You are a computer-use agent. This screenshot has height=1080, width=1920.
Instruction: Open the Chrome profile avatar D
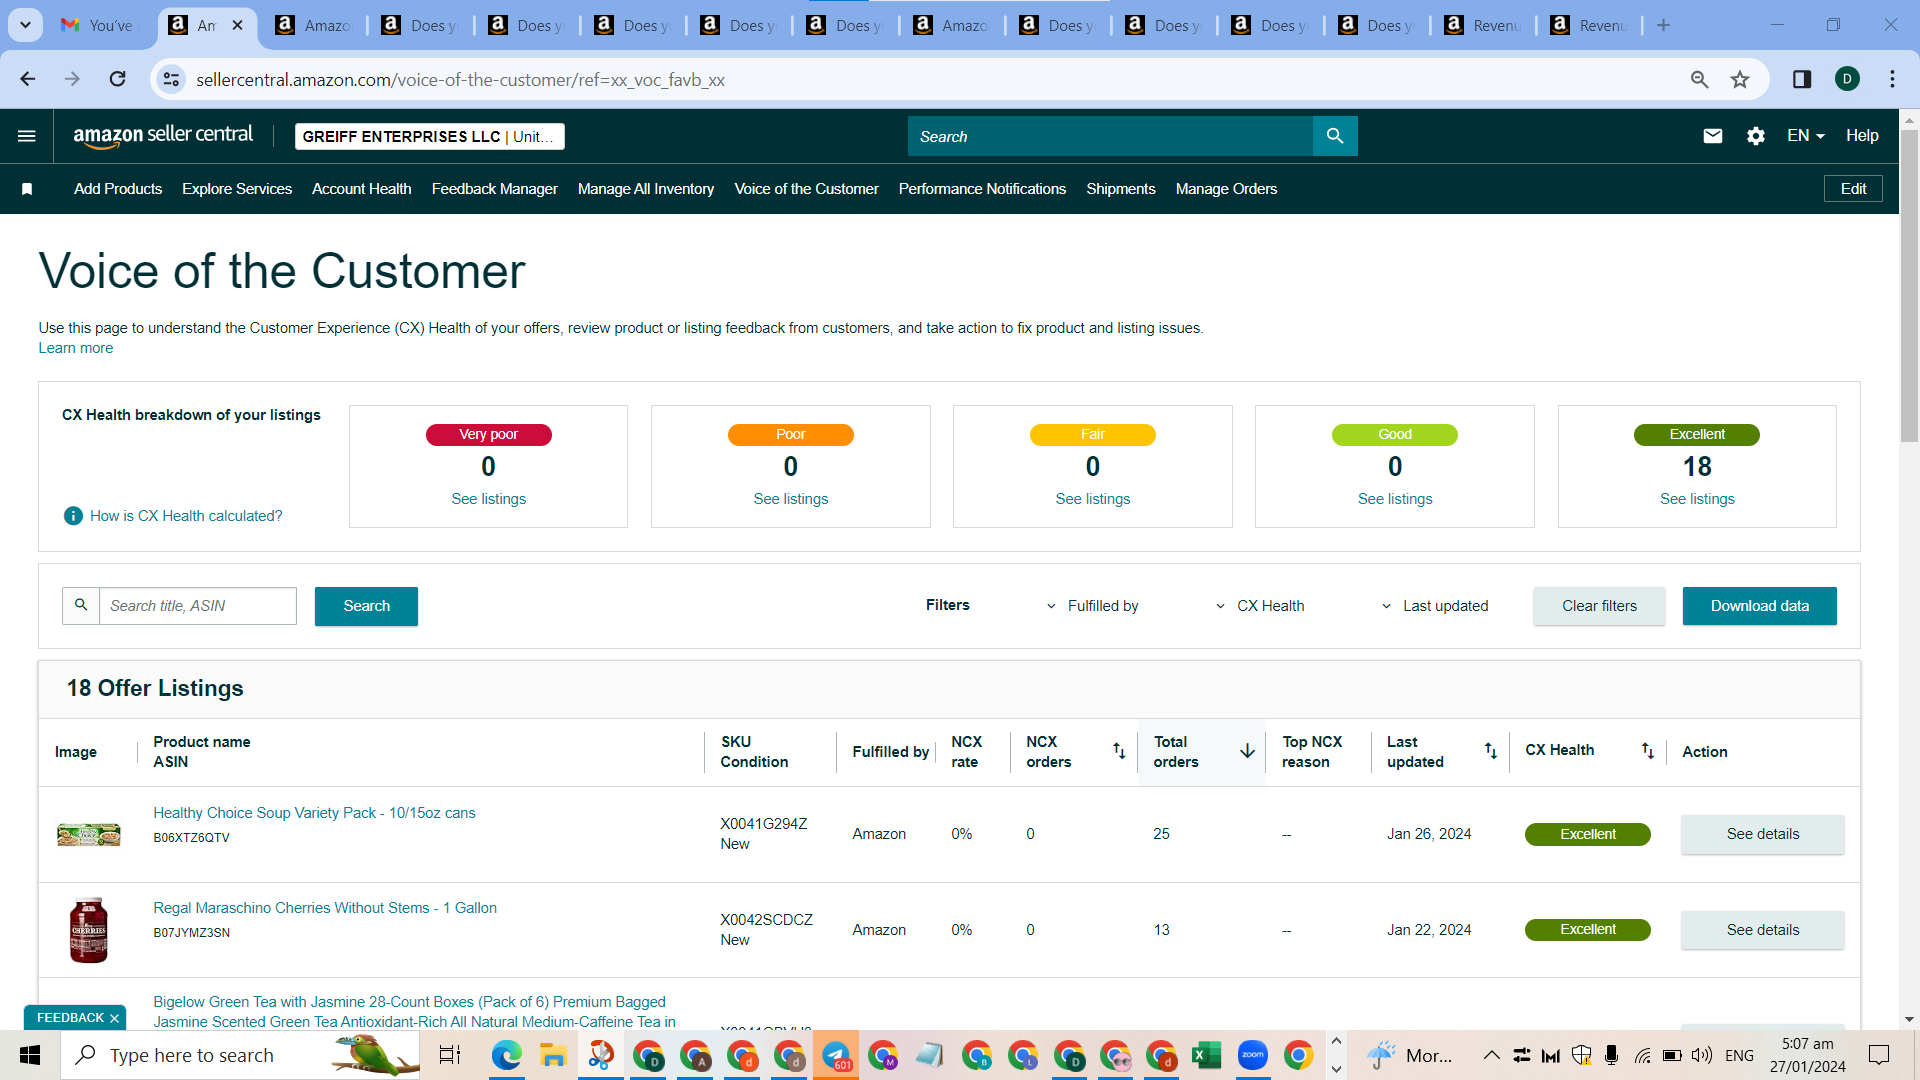coord(1847,79)
